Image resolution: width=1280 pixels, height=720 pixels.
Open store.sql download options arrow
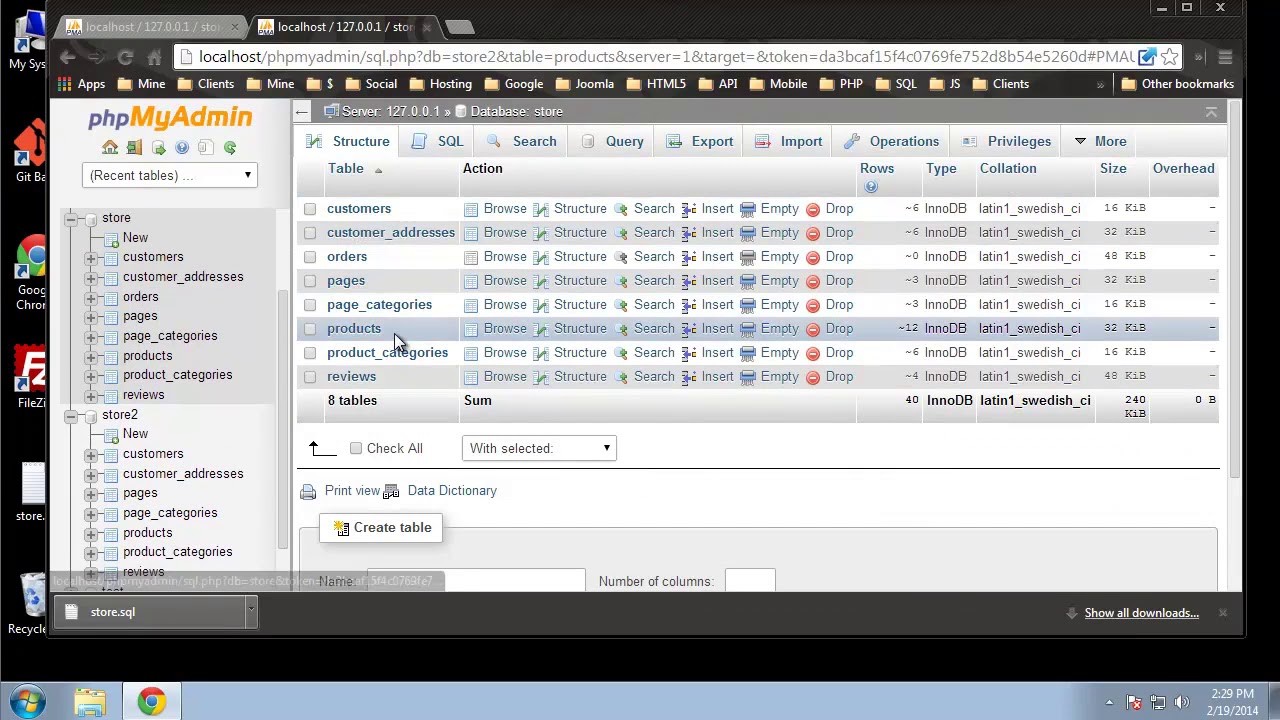251,612
